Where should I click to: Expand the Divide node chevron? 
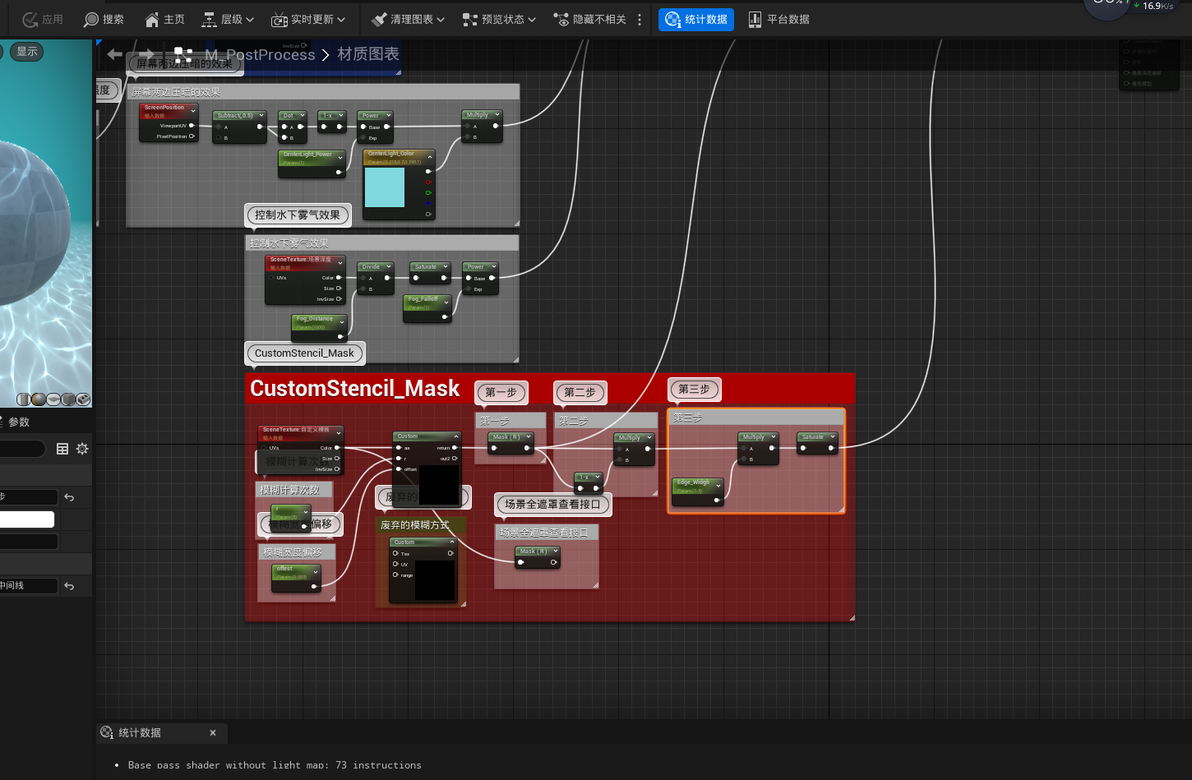(388, 267)
